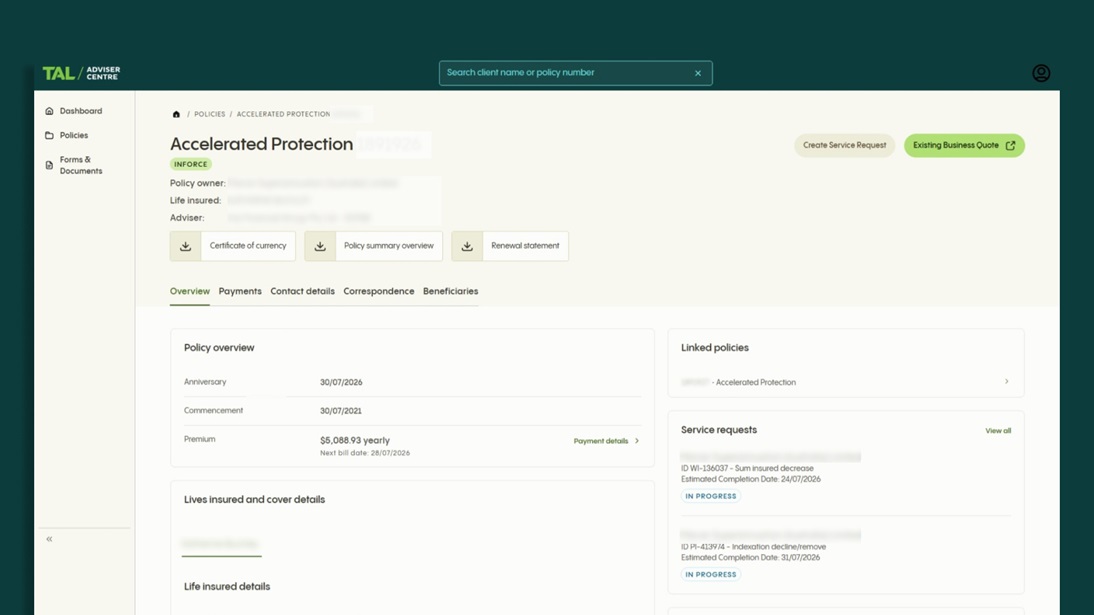Open Forms & Documents in the sidebar
The image size is (1094, 615).
pyautogui.click(x=81, y=165)
